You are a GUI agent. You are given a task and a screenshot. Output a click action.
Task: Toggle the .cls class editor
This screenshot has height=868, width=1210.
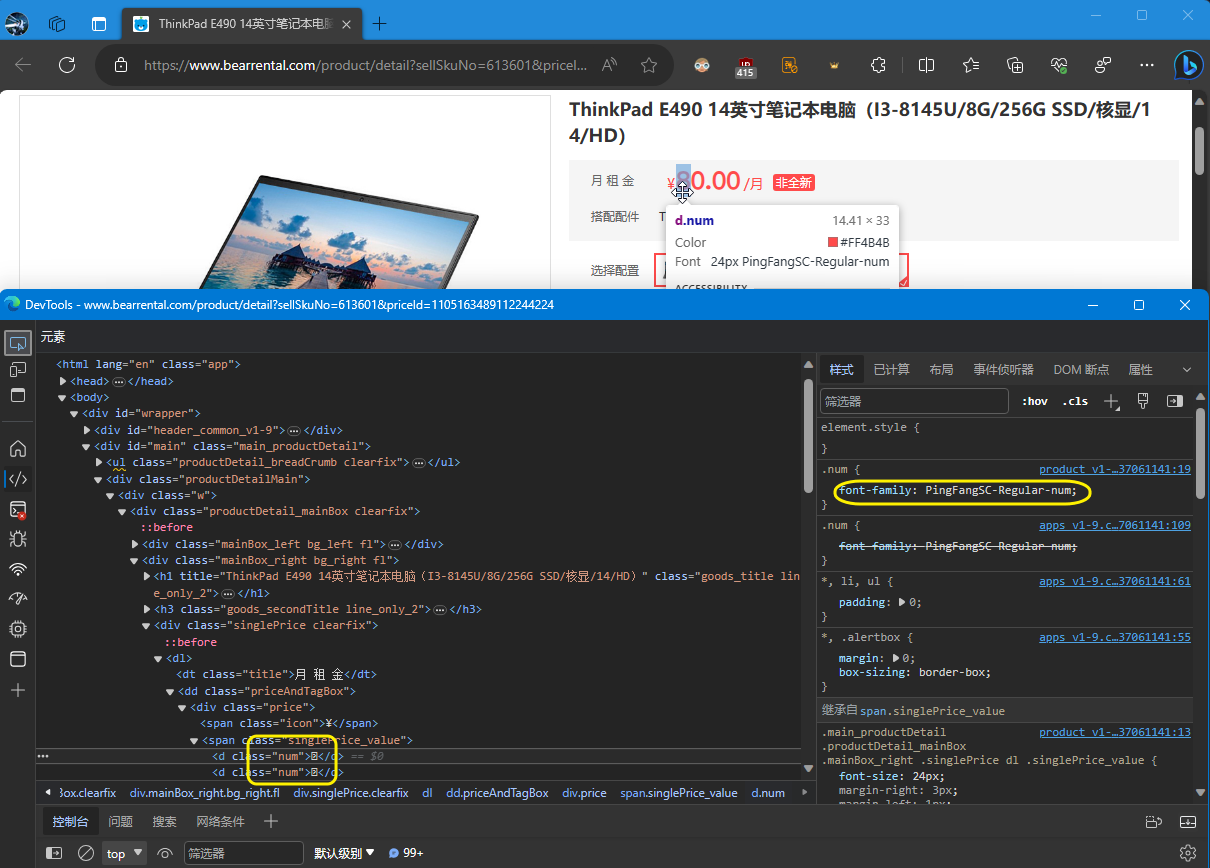[x=1075, y=401]
